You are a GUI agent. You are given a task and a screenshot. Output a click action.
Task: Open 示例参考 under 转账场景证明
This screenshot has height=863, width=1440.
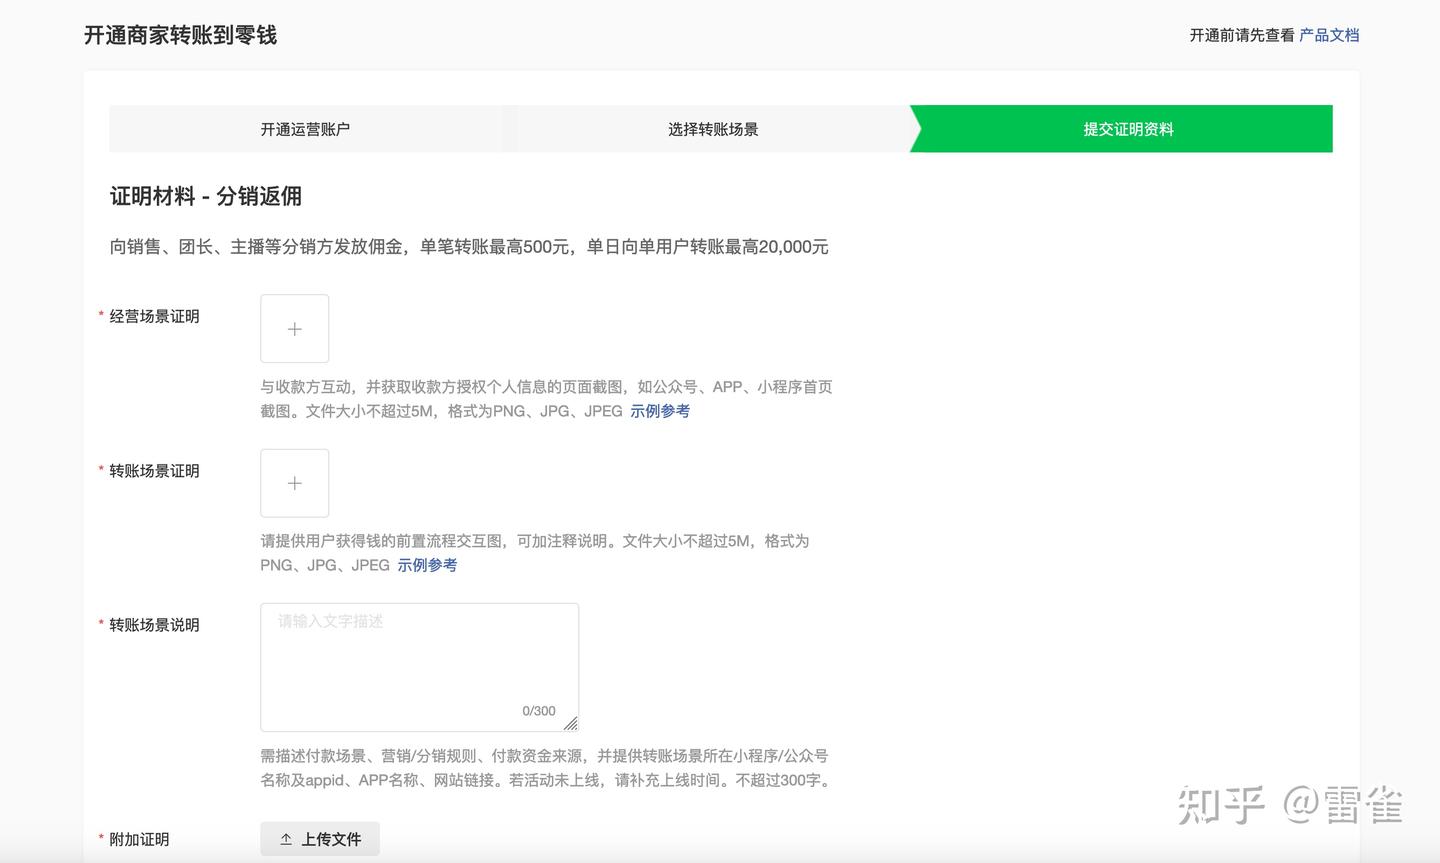click(427, 564)
